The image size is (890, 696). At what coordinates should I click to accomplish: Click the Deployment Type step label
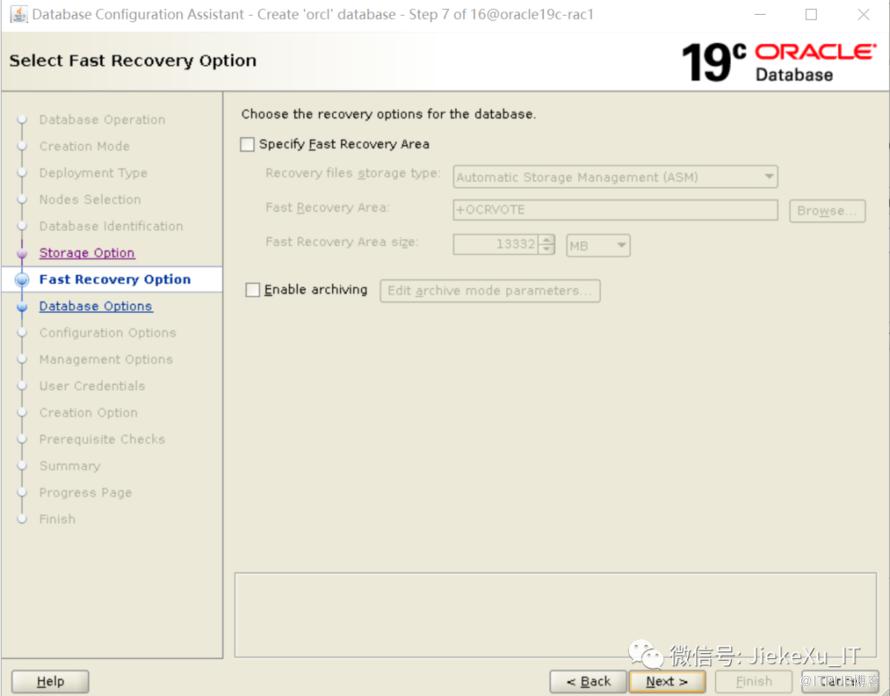click(x=93, y=173)
